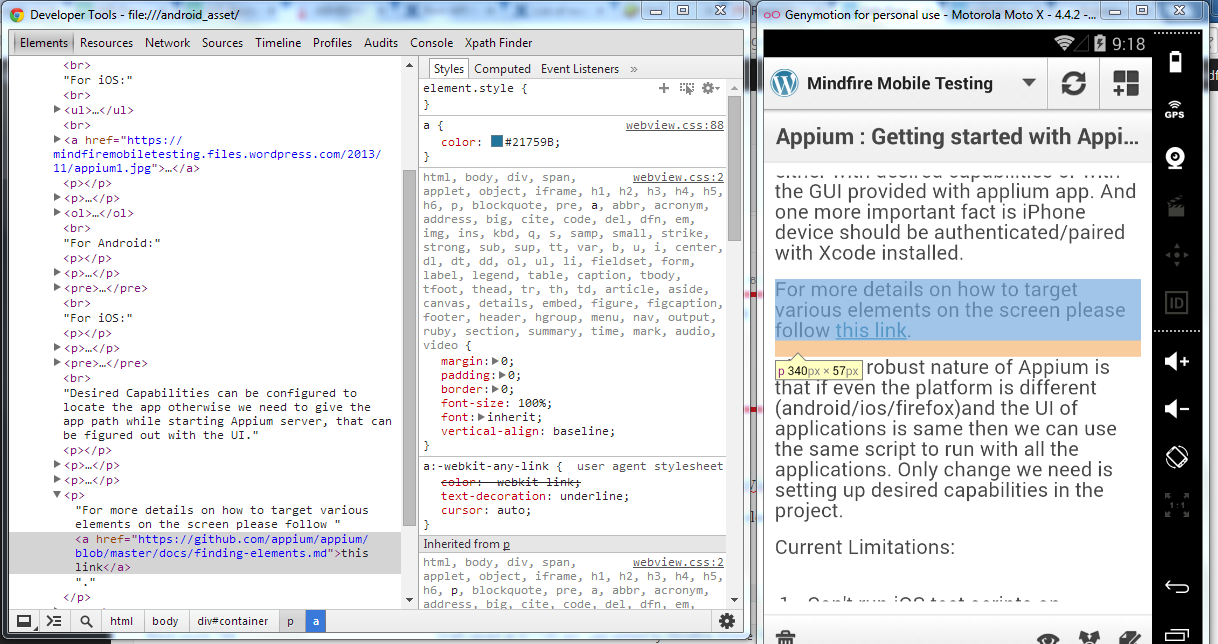1218x644 pixels.
Task: Select body in the breadcrumb bar
Action: 165,621
